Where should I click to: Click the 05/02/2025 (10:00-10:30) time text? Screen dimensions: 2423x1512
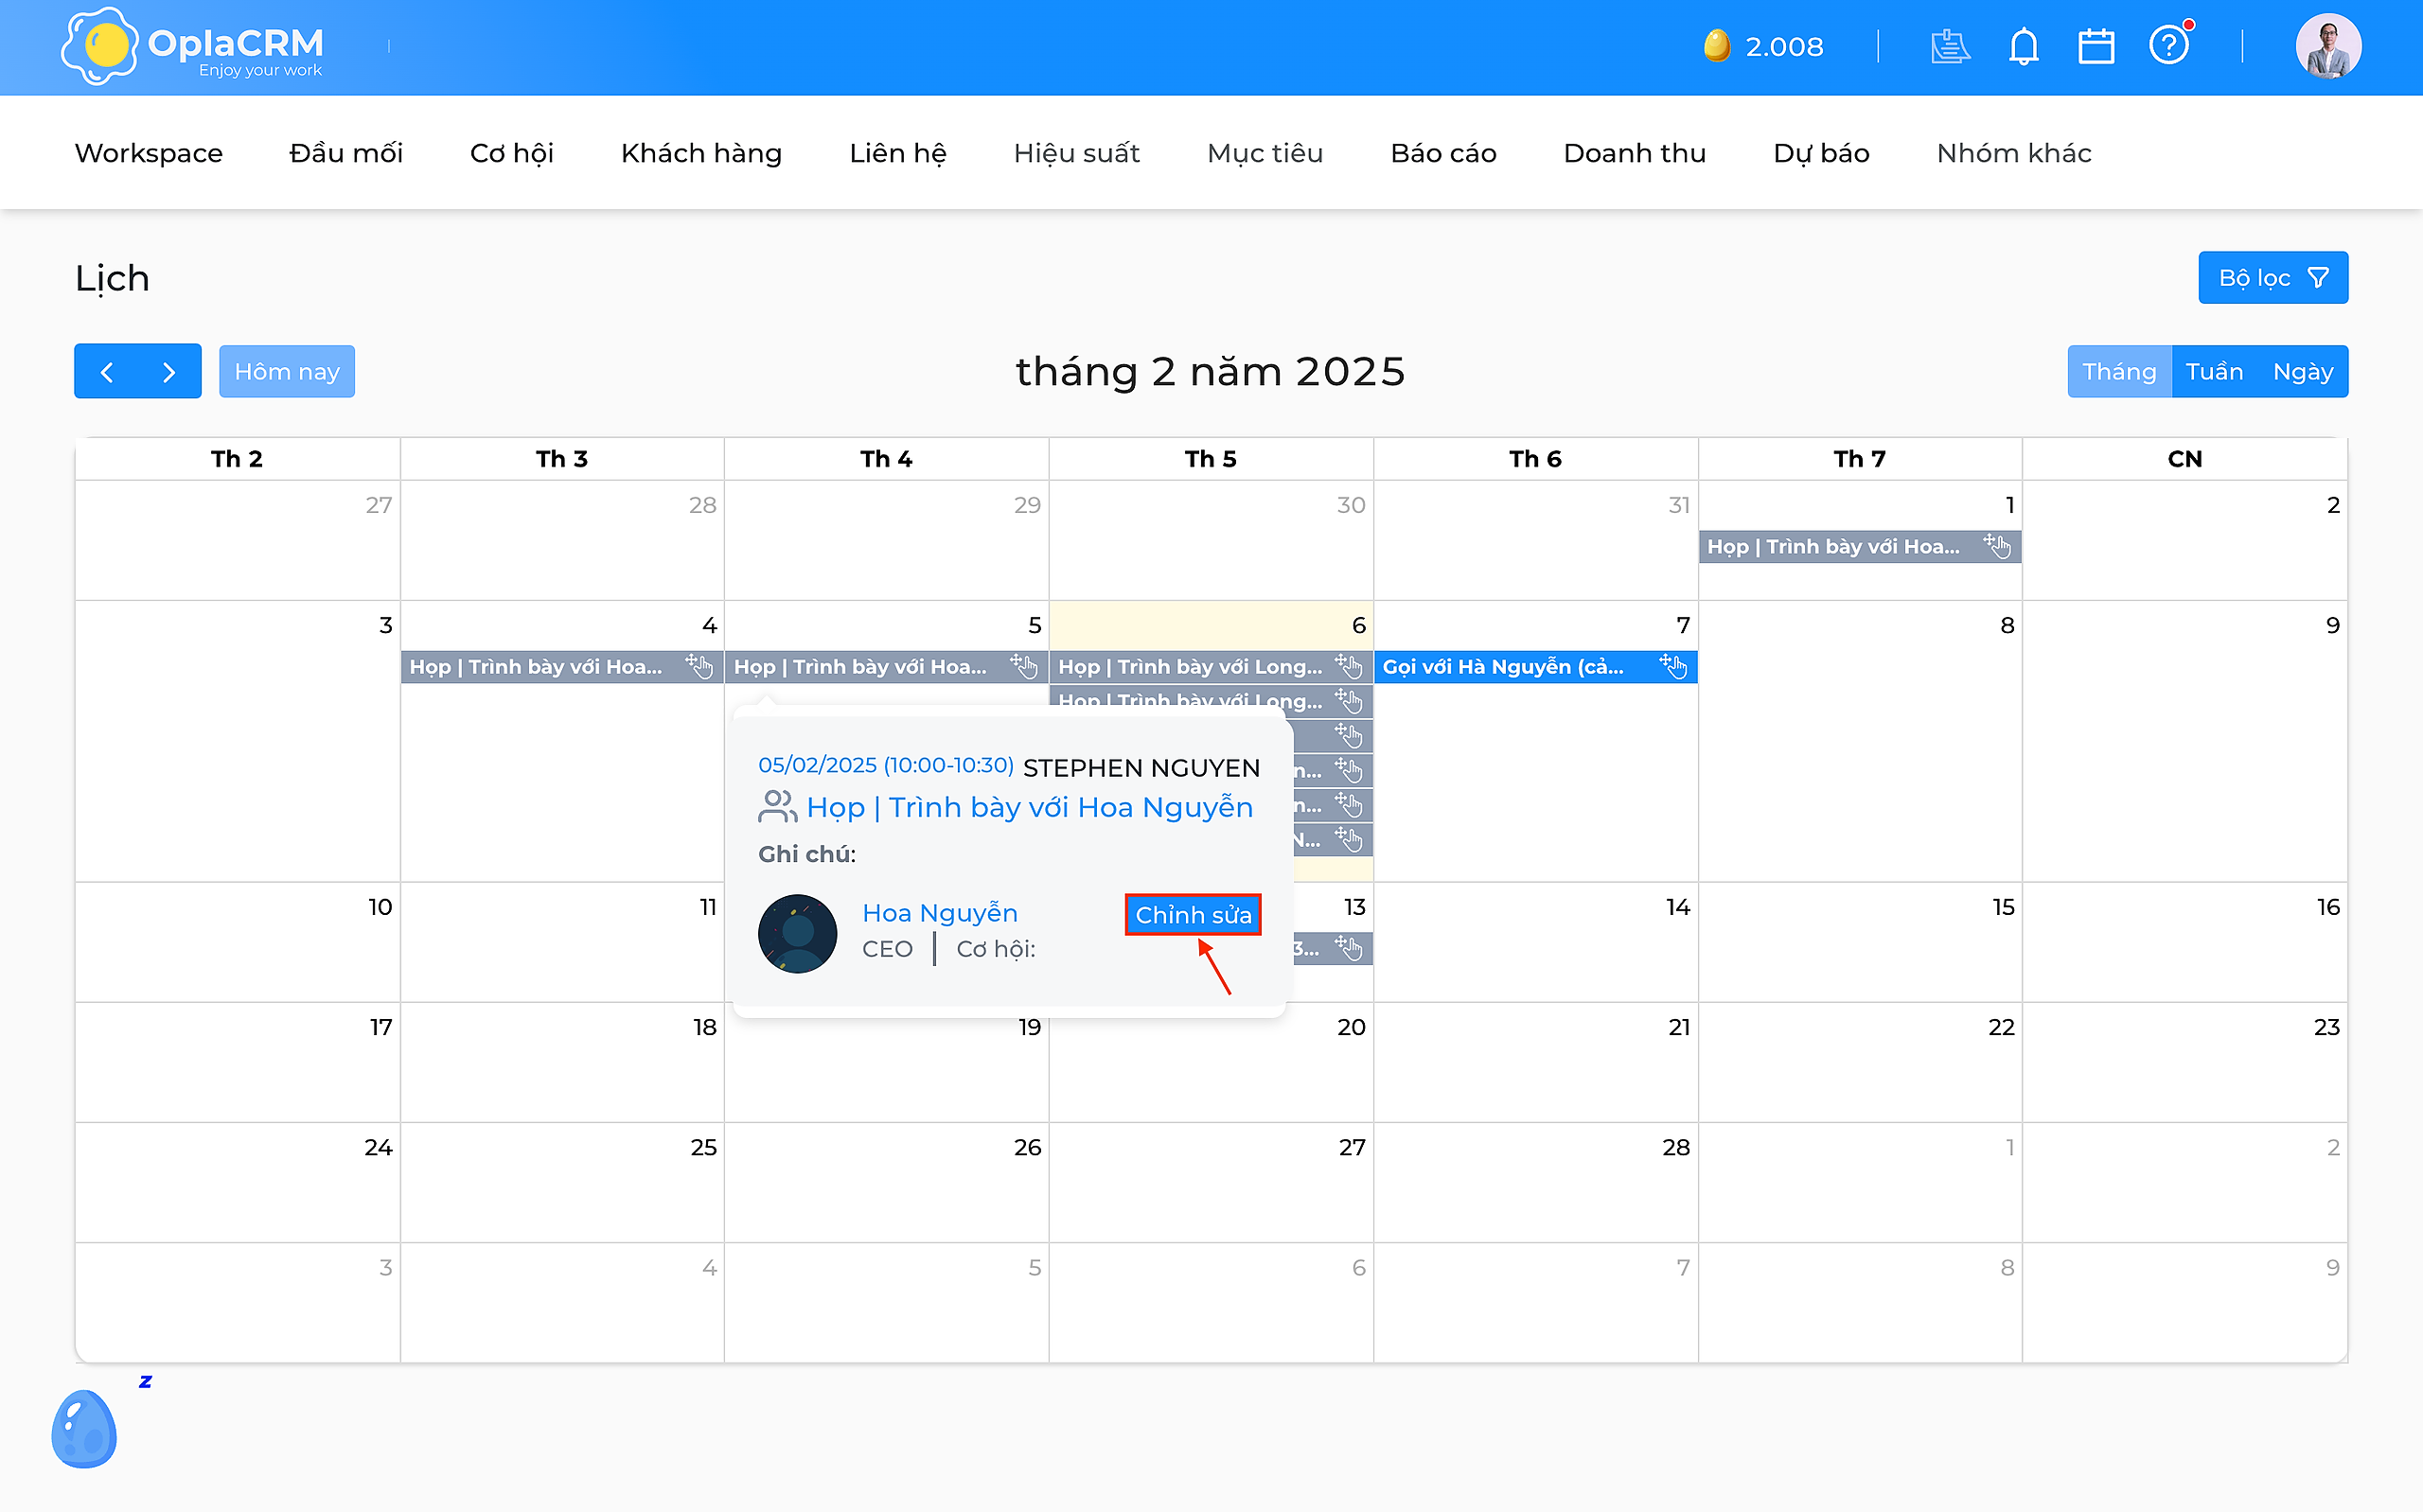(x=886, y=765)
